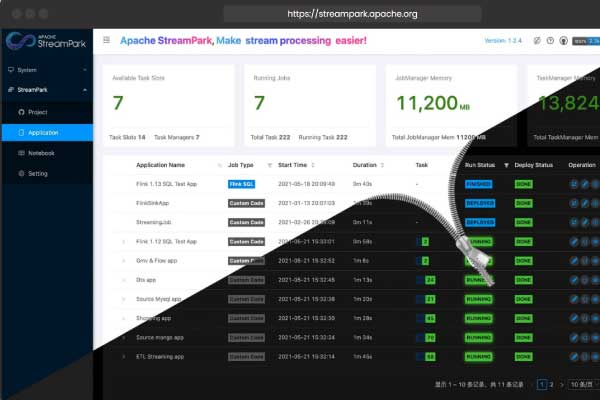The image size is (600, 400).
Task: Click the browser address bar URL
Action: point(352,14)
